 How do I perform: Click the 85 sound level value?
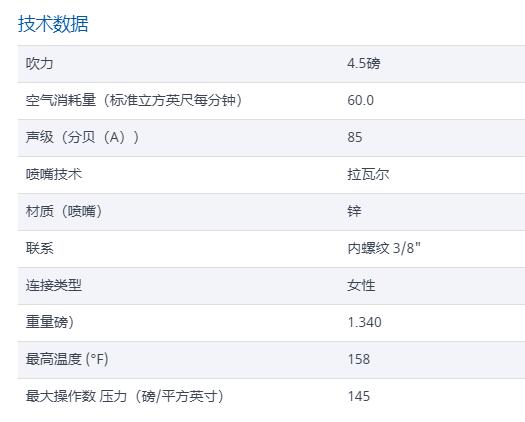[x=355, y=137]
